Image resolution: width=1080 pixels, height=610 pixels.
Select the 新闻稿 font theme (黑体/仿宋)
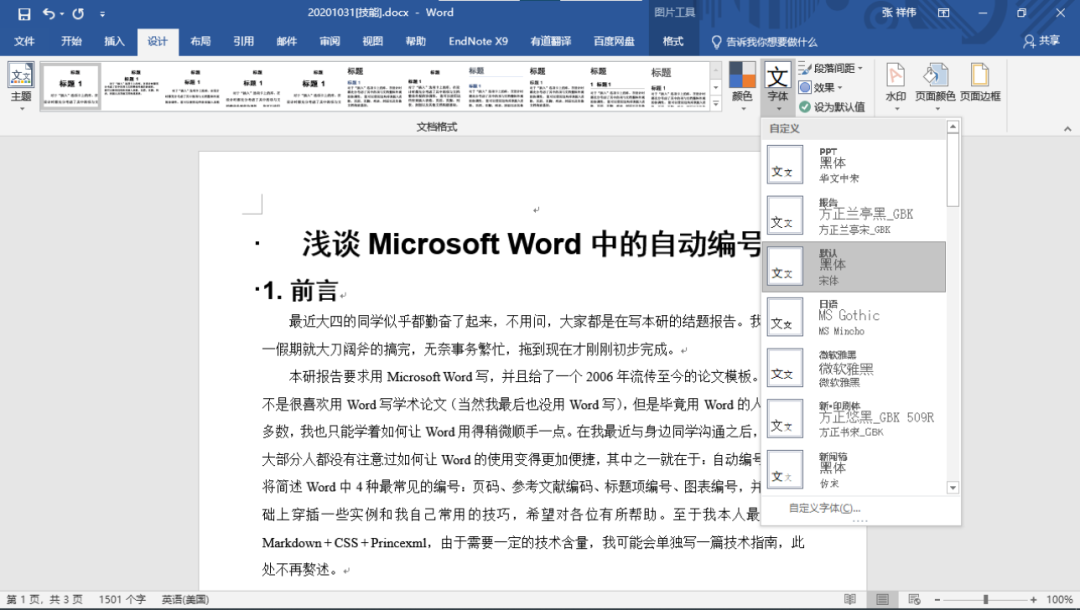point(853,470)
